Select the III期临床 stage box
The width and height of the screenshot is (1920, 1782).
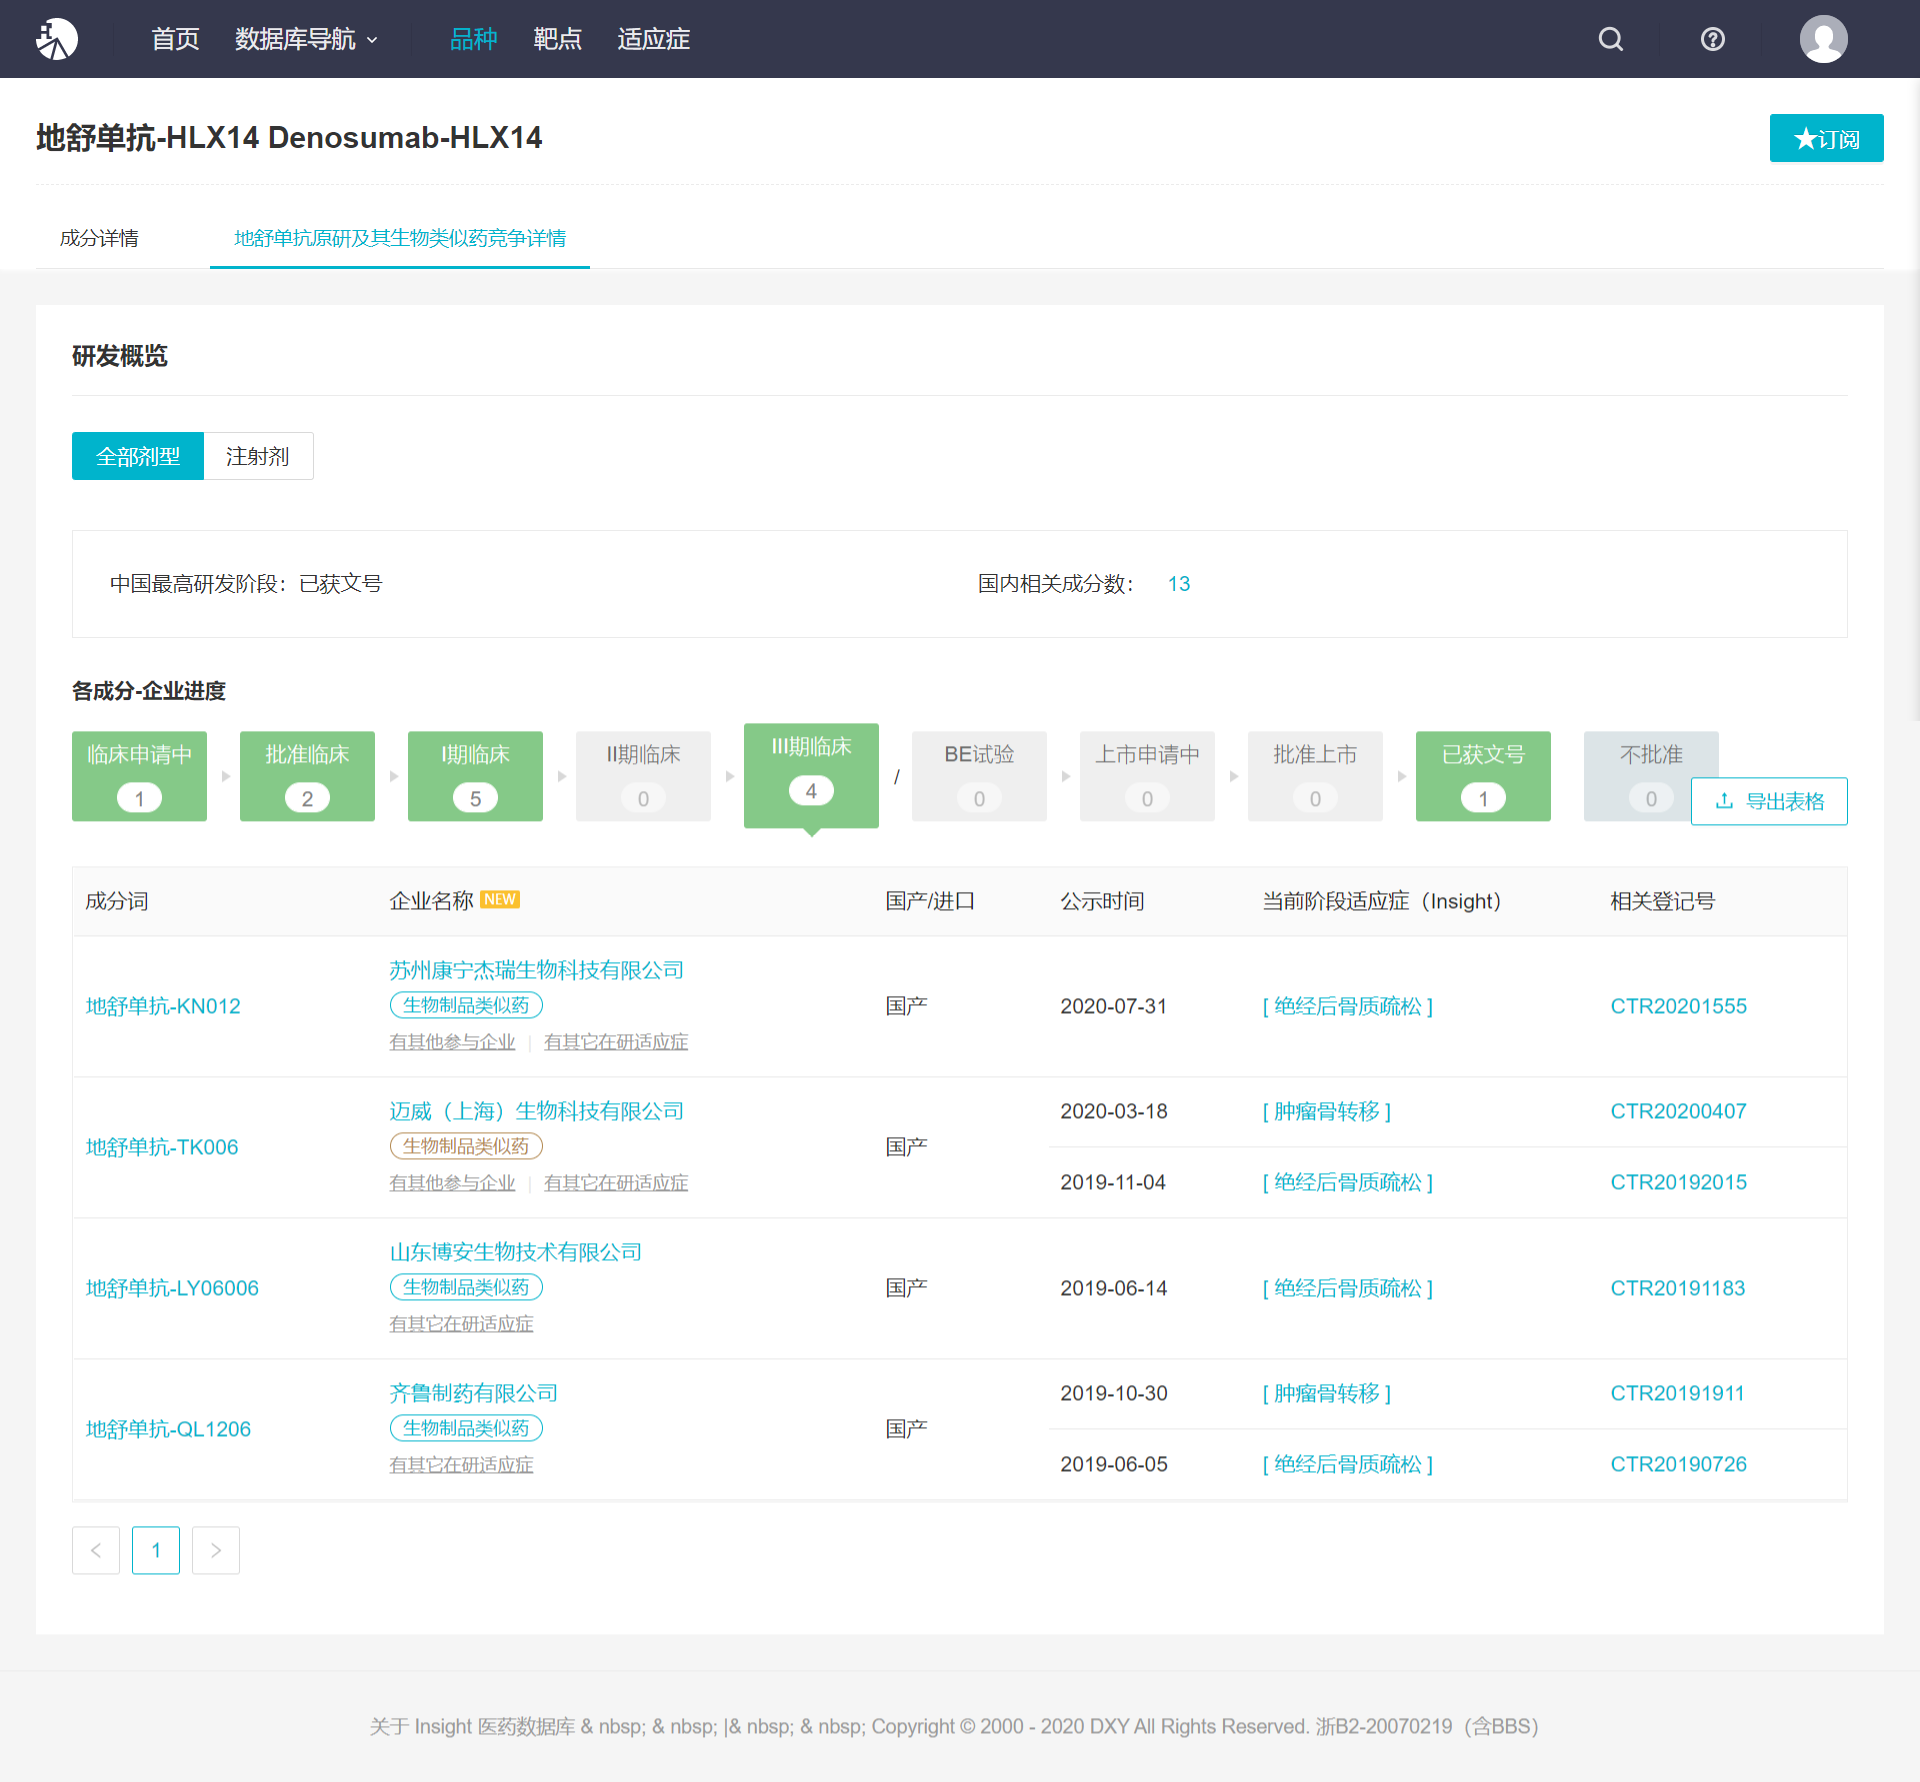pos(811,775)
